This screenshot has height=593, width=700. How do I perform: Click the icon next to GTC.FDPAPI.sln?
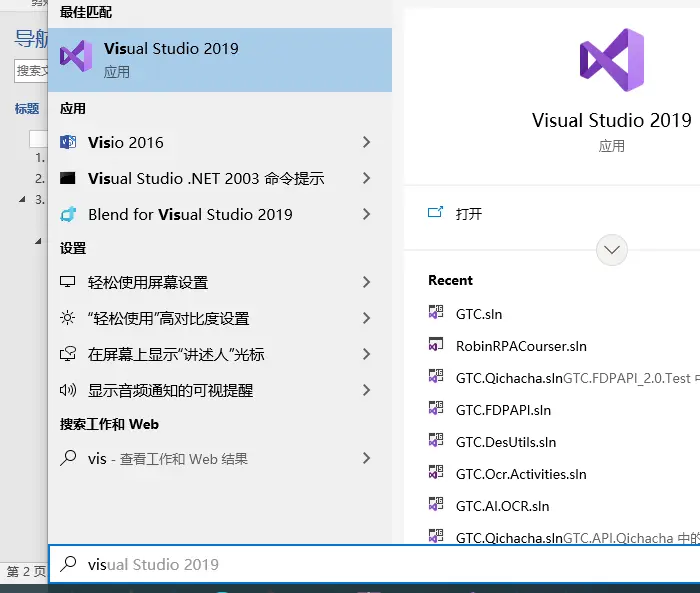pos(436,408)
